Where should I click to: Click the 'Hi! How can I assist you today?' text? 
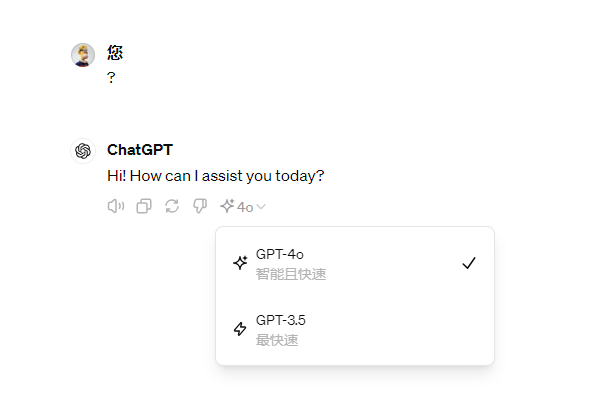[x=216, y=176]
